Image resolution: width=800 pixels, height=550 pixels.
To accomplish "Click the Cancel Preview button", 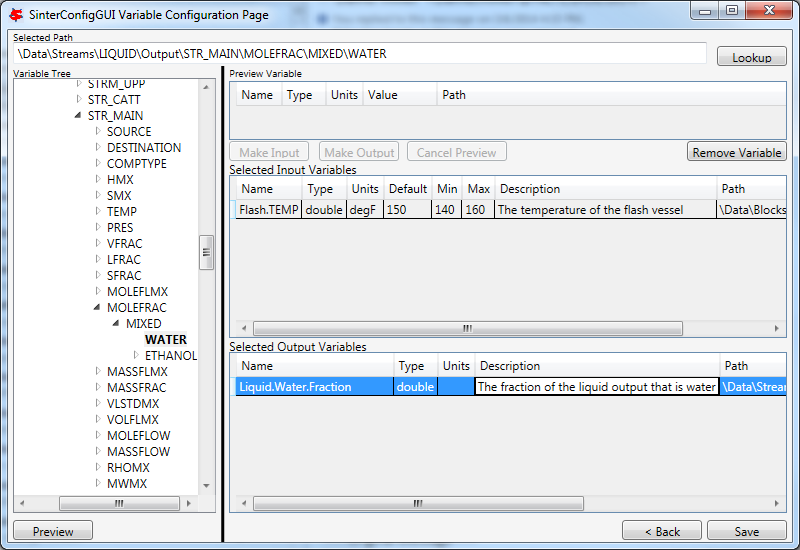I will click(457, 153).
